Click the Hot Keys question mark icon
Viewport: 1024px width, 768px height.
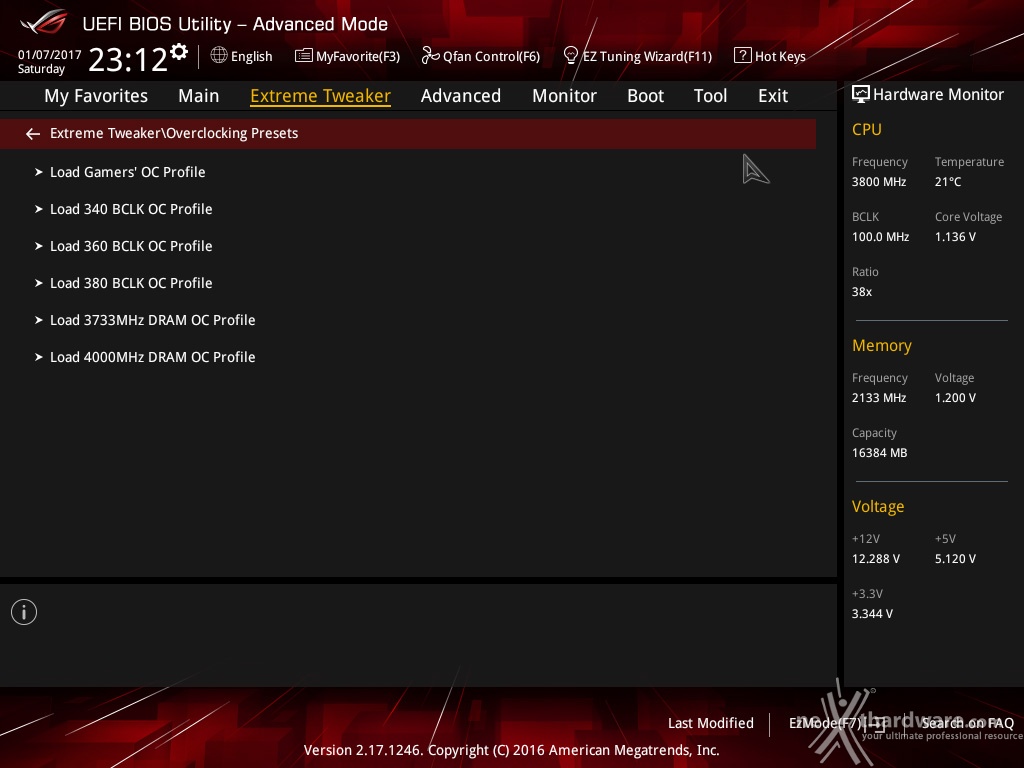pyautogui.click(x=743, y=56)
